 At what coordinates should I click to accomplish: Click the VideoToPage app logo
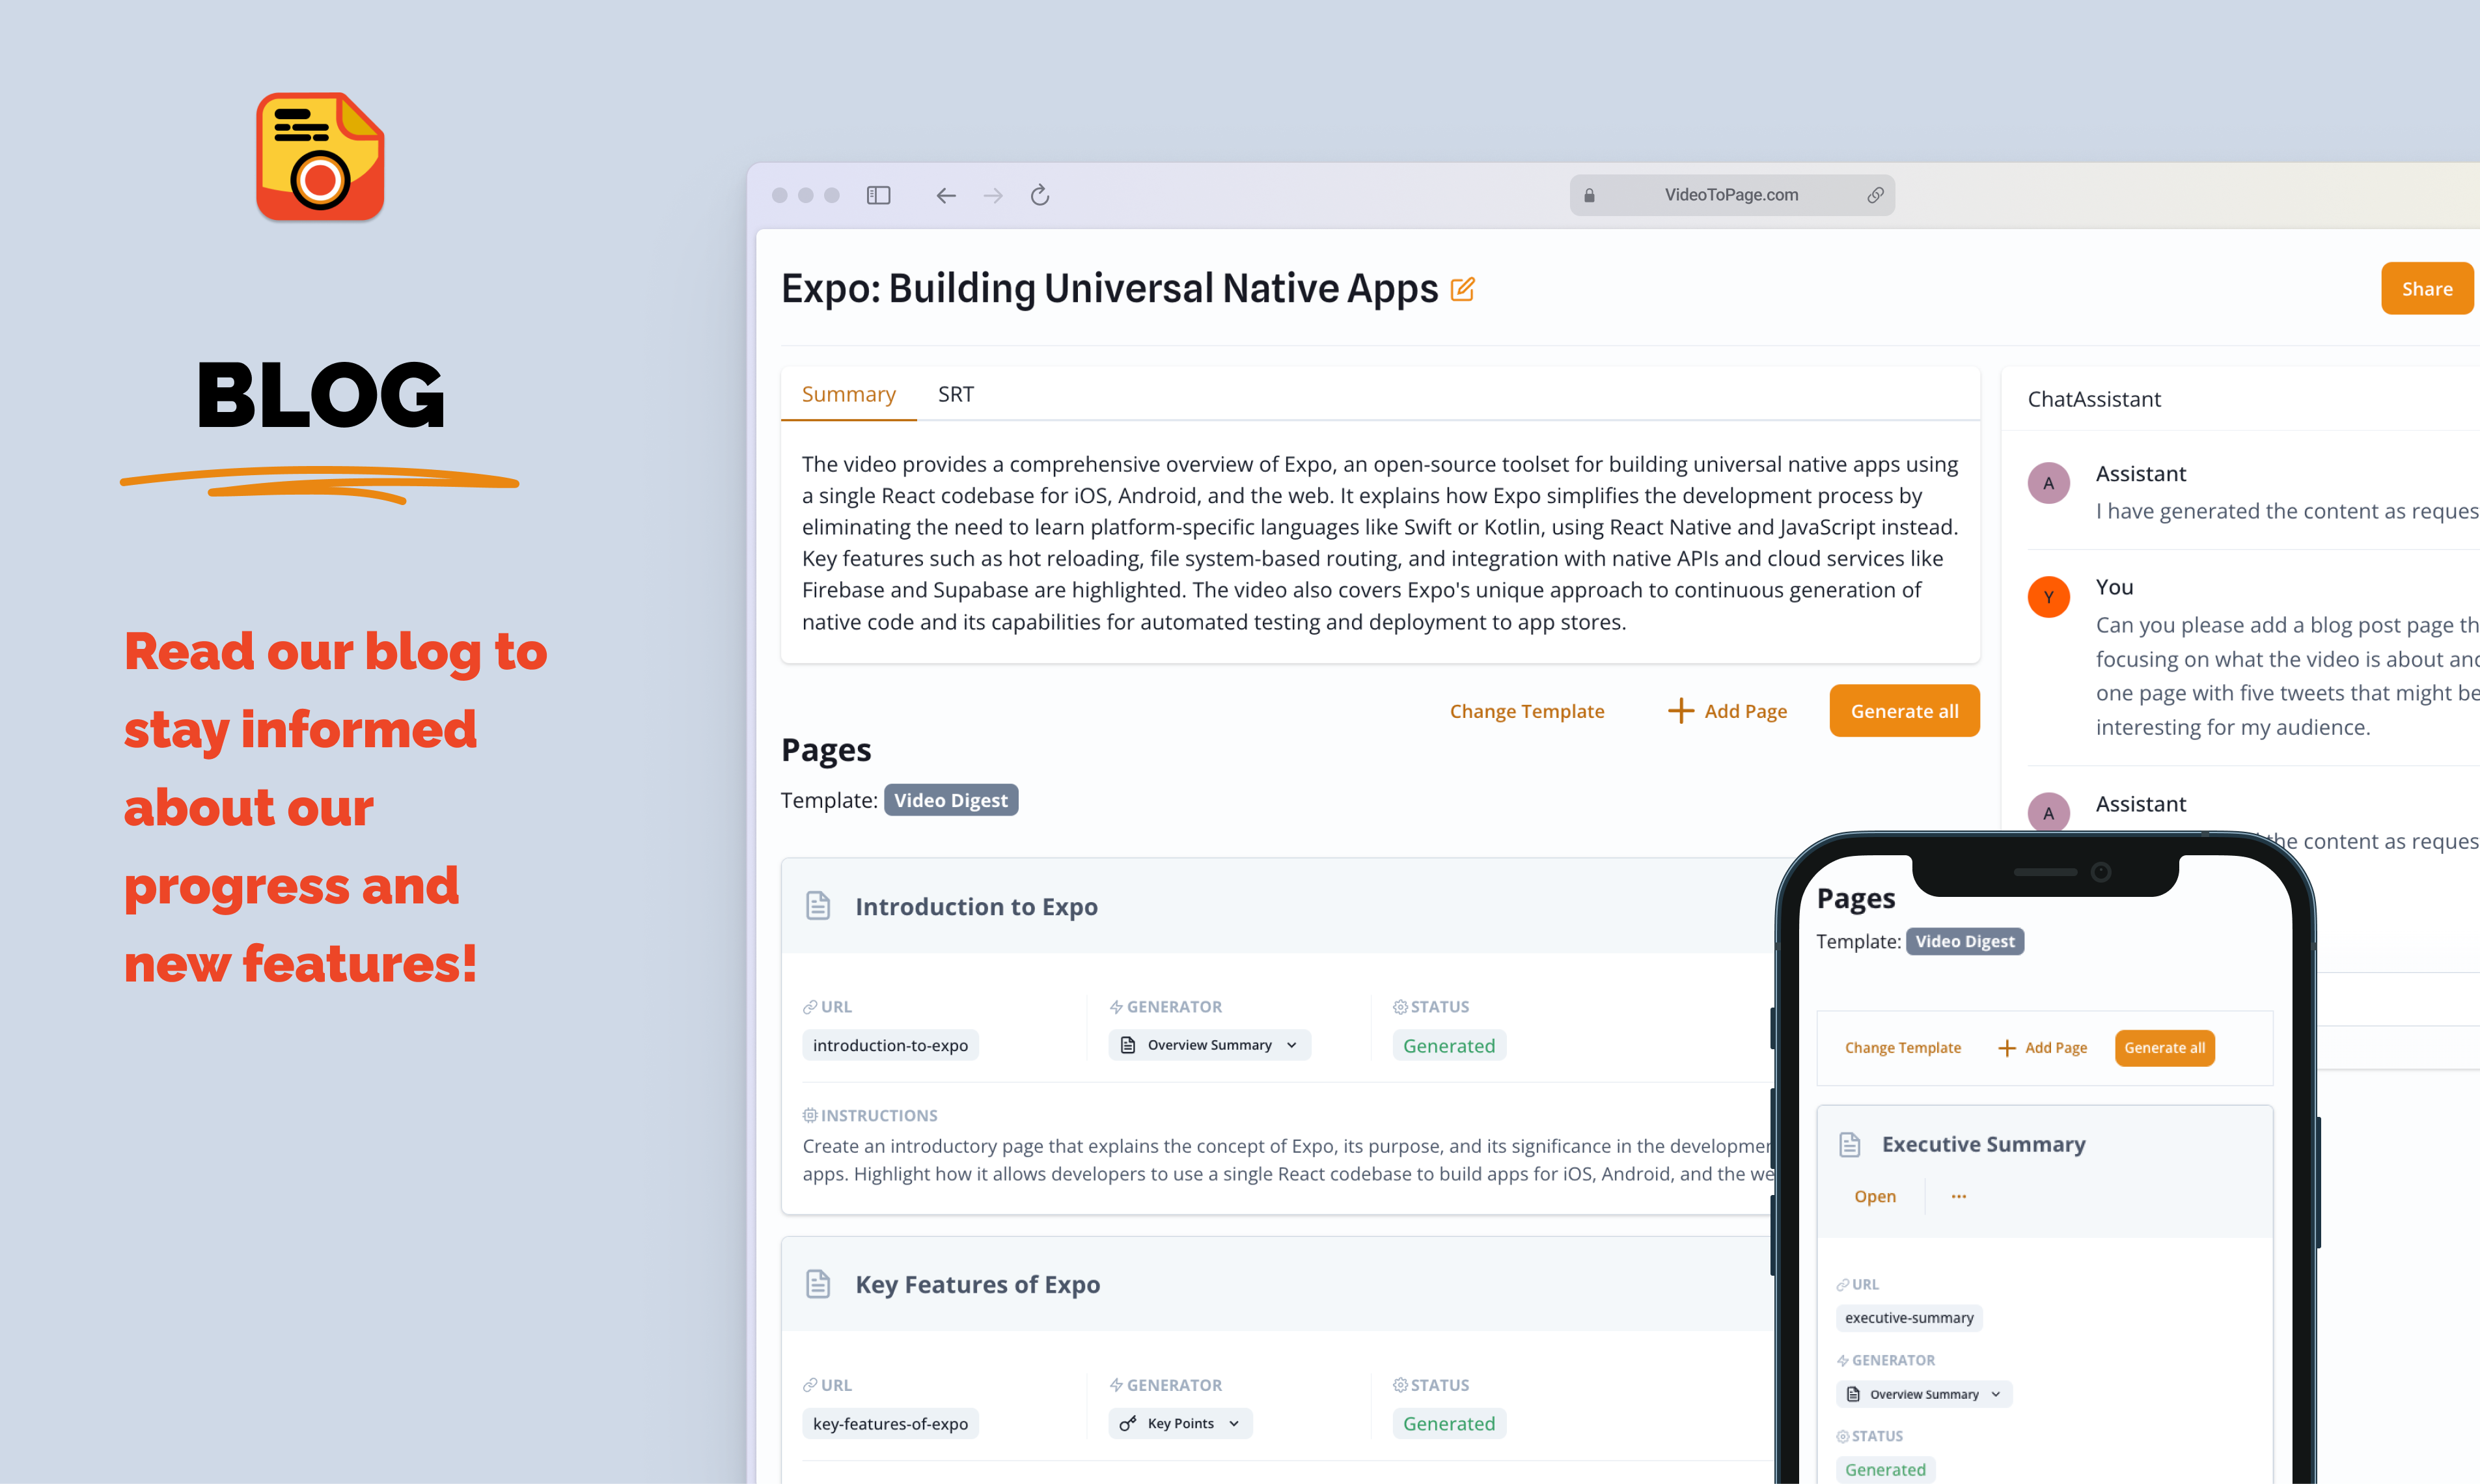[320, 157]
